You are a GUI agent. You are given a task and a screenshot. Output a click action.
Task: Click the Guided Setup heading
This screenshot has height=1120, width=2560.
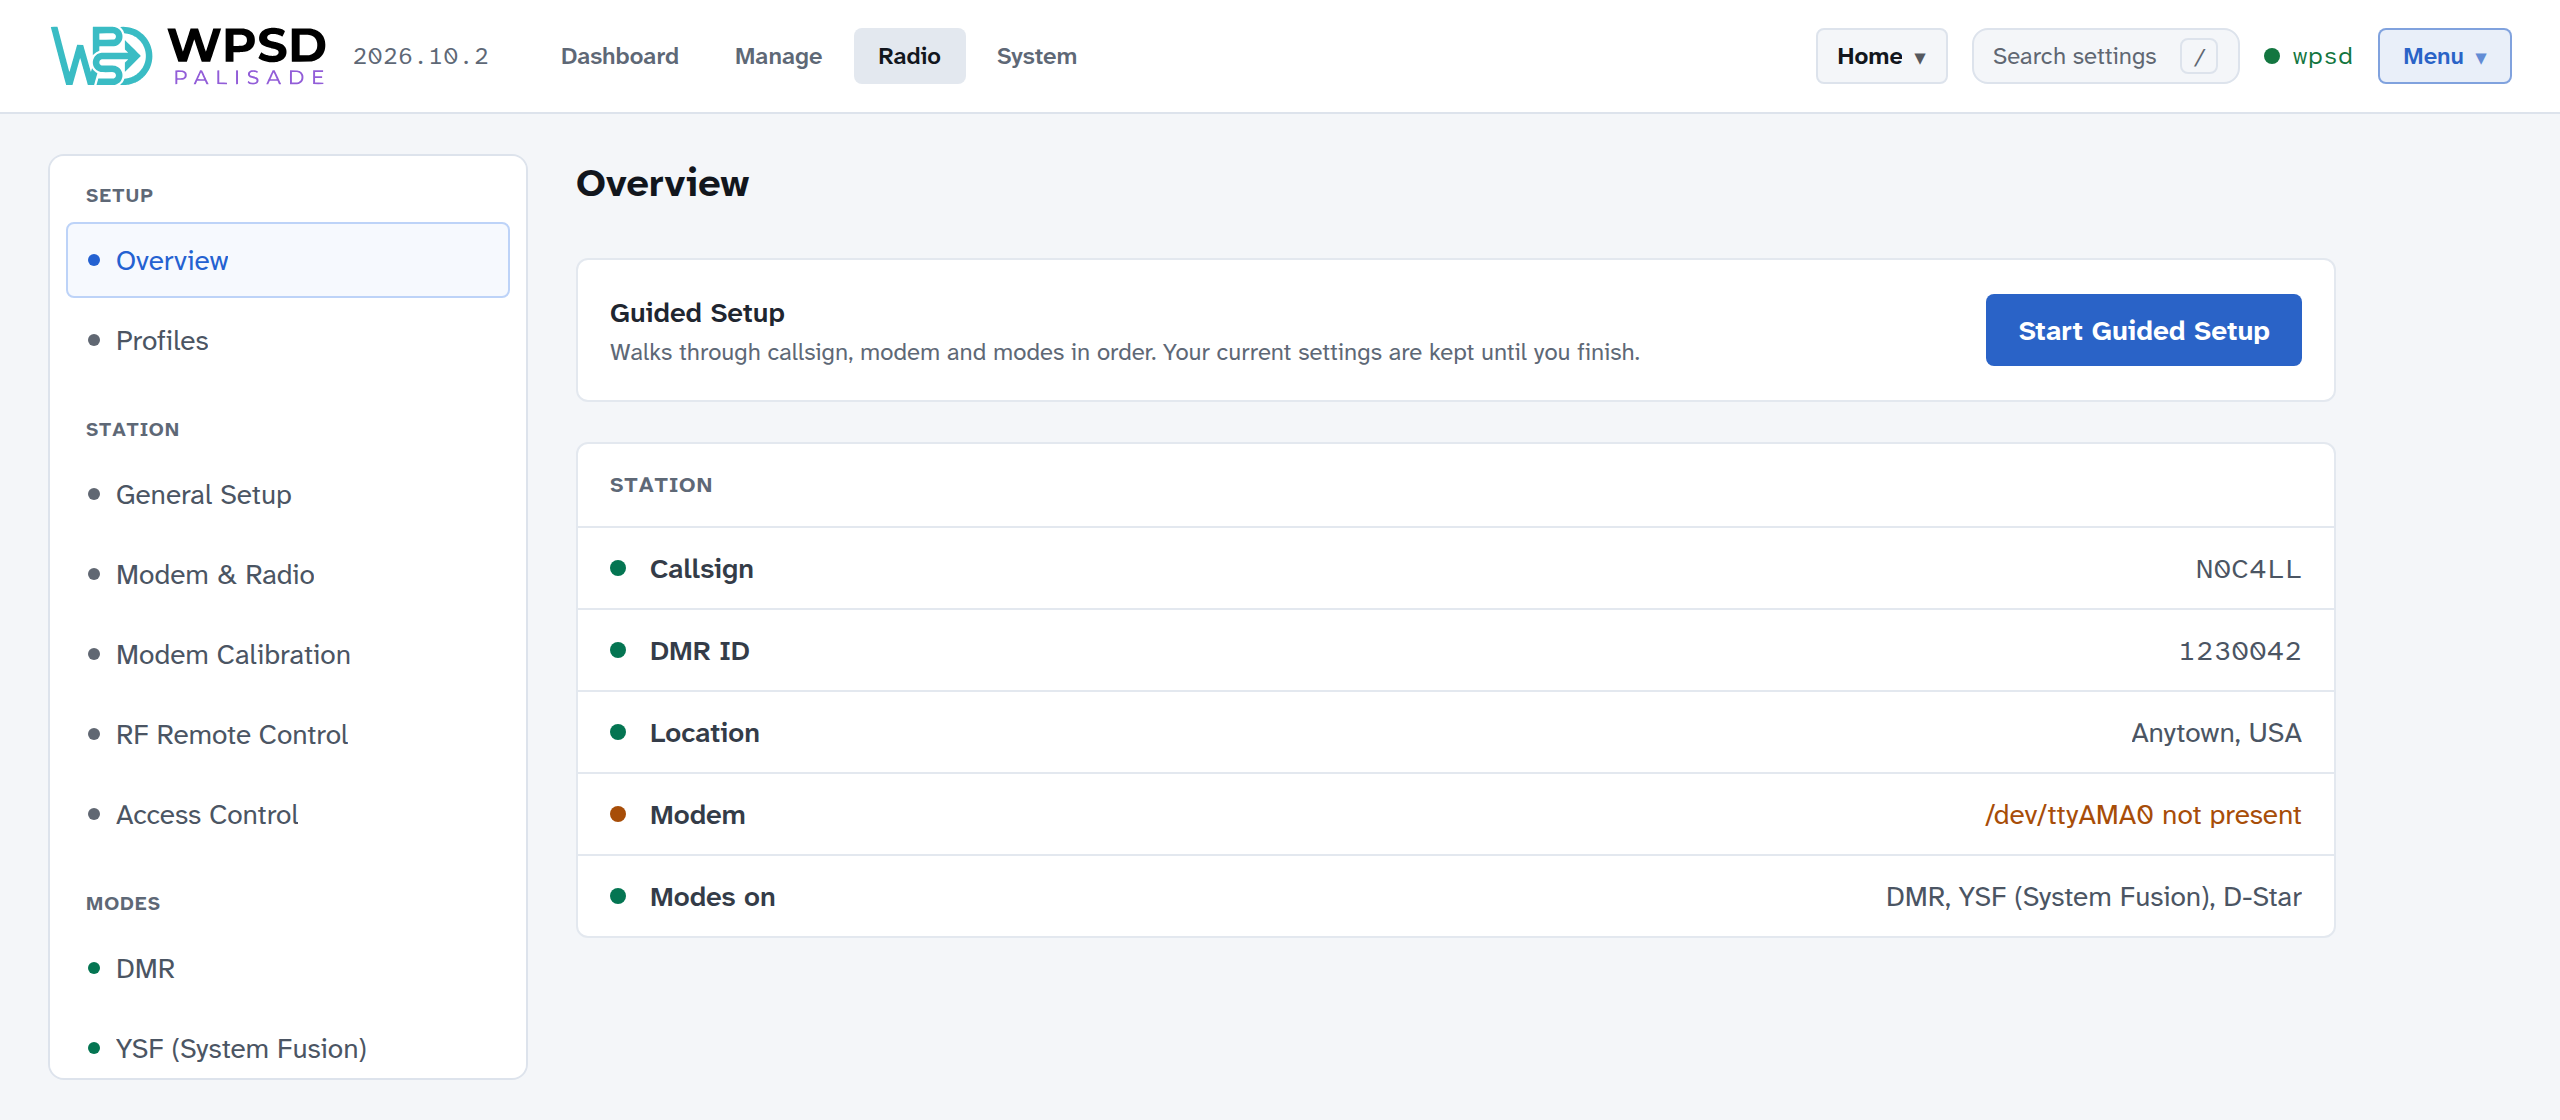pyautogui.click(x=697, y=313)
